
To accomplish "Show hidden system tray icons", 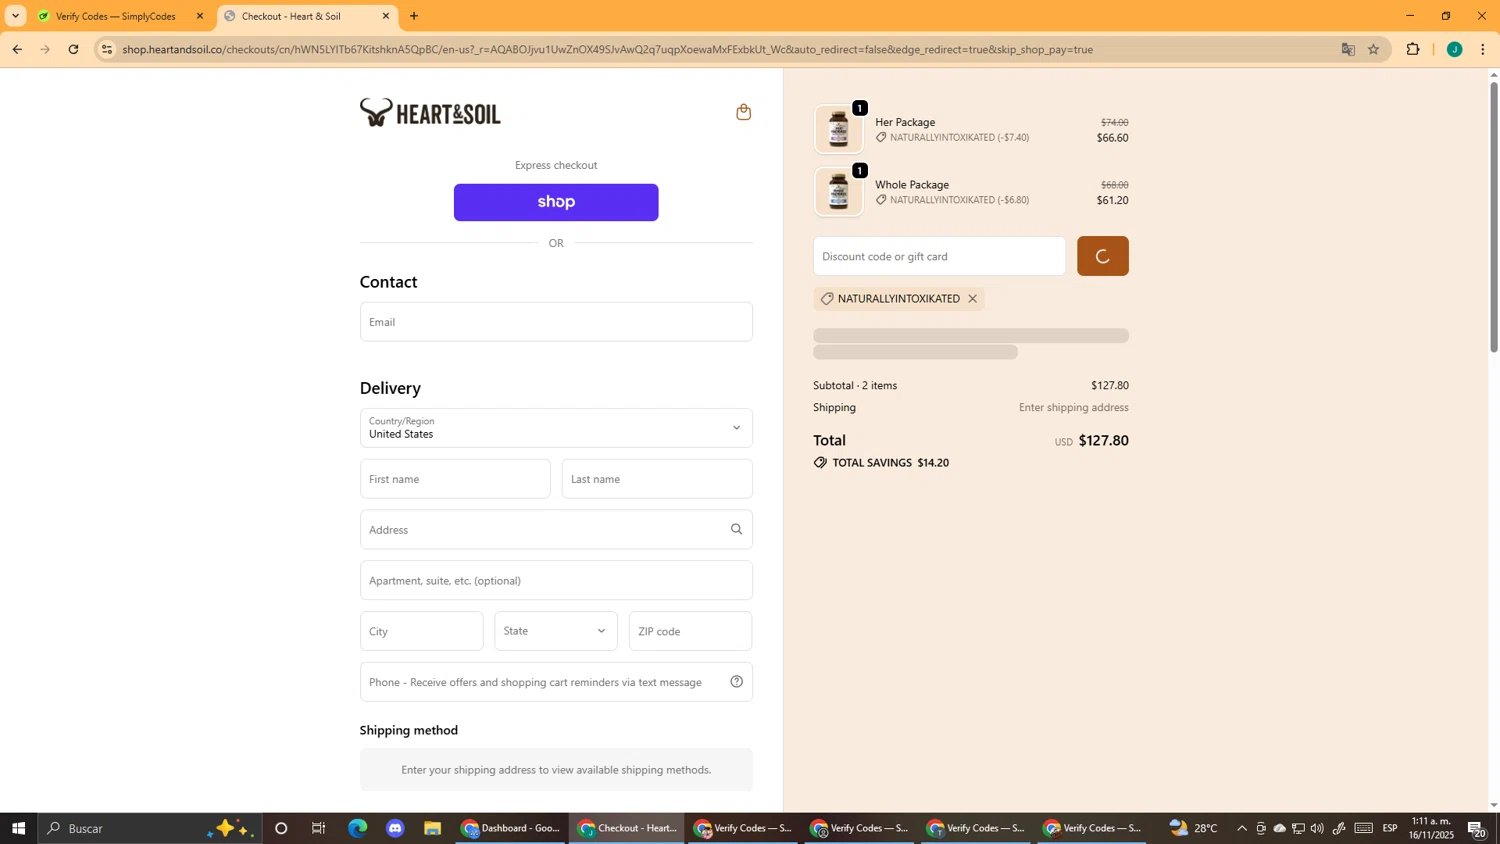I will [x=1242, y=829].
